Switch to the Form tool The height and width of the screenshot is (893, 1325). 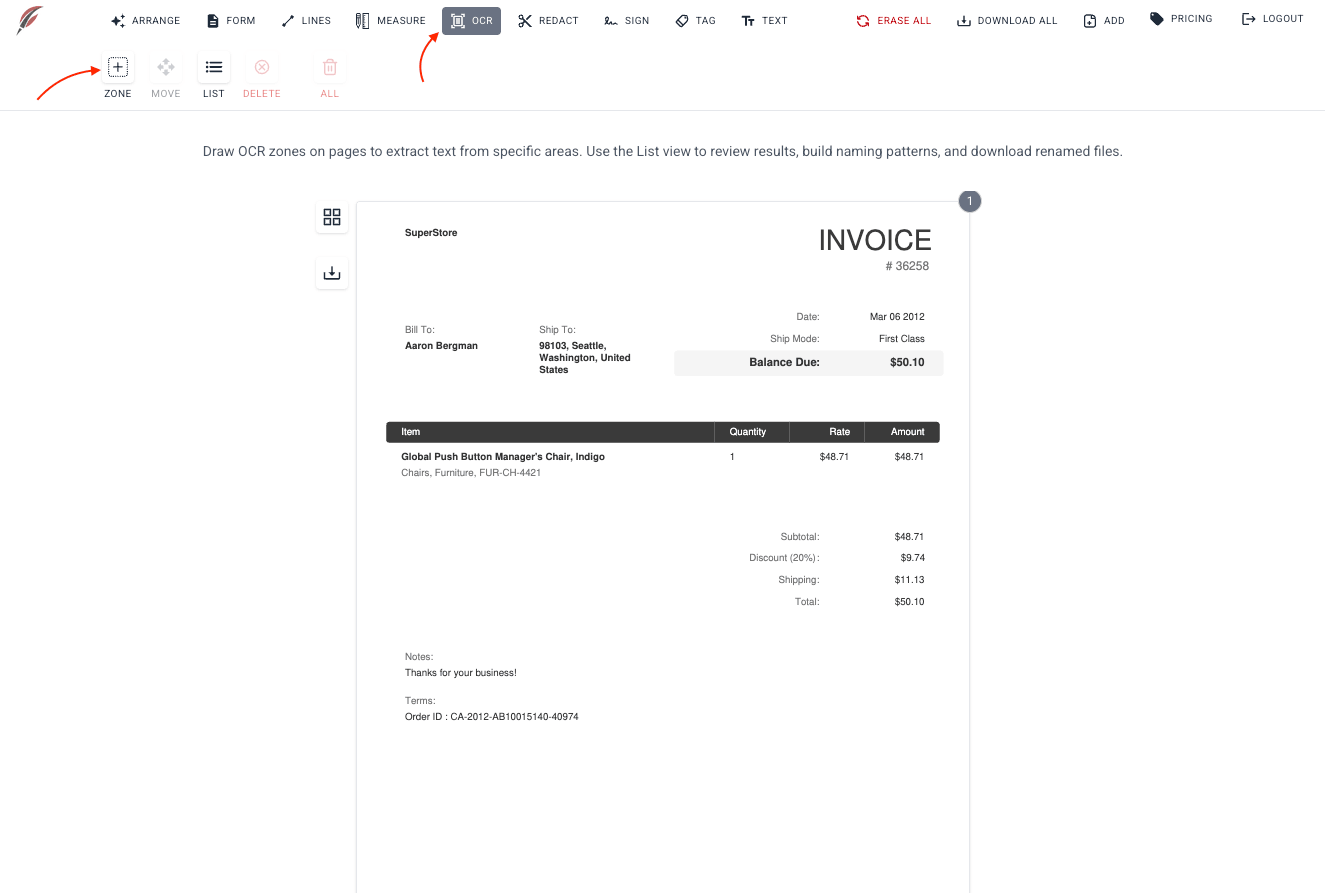click(231, 21)
